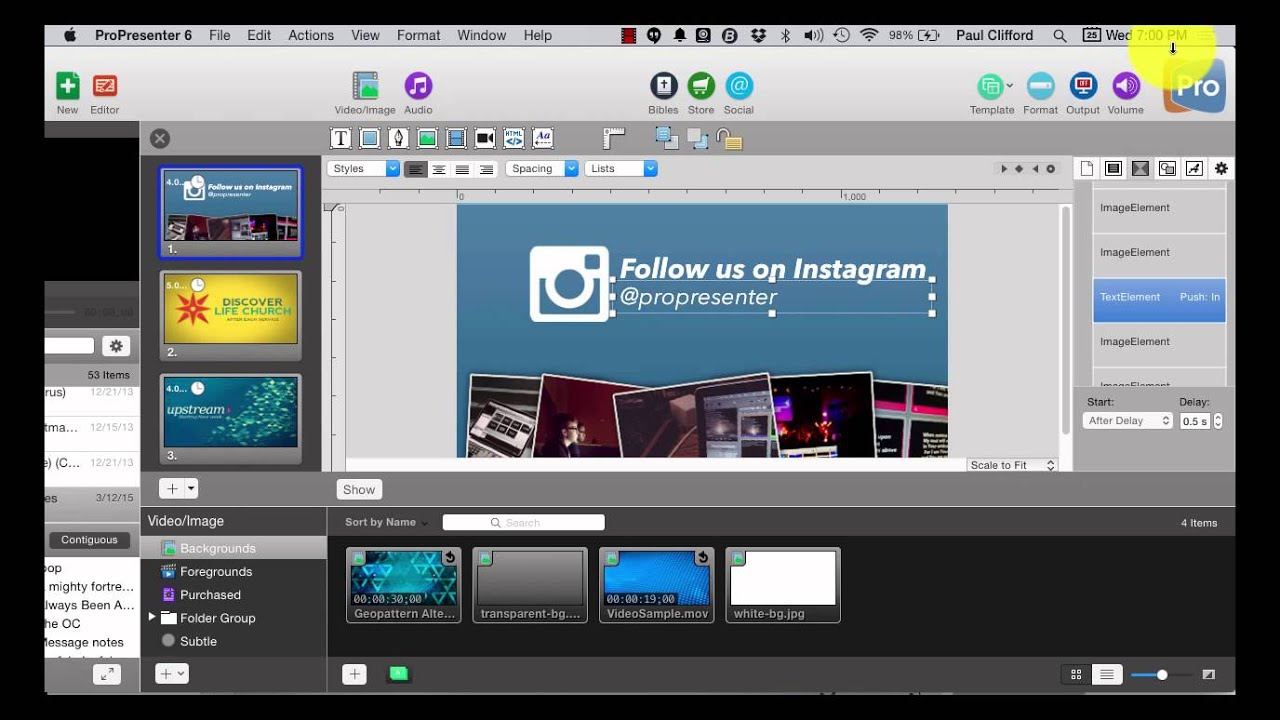
Task: Insert a video filmstrip element
Action: pos(456,139)
